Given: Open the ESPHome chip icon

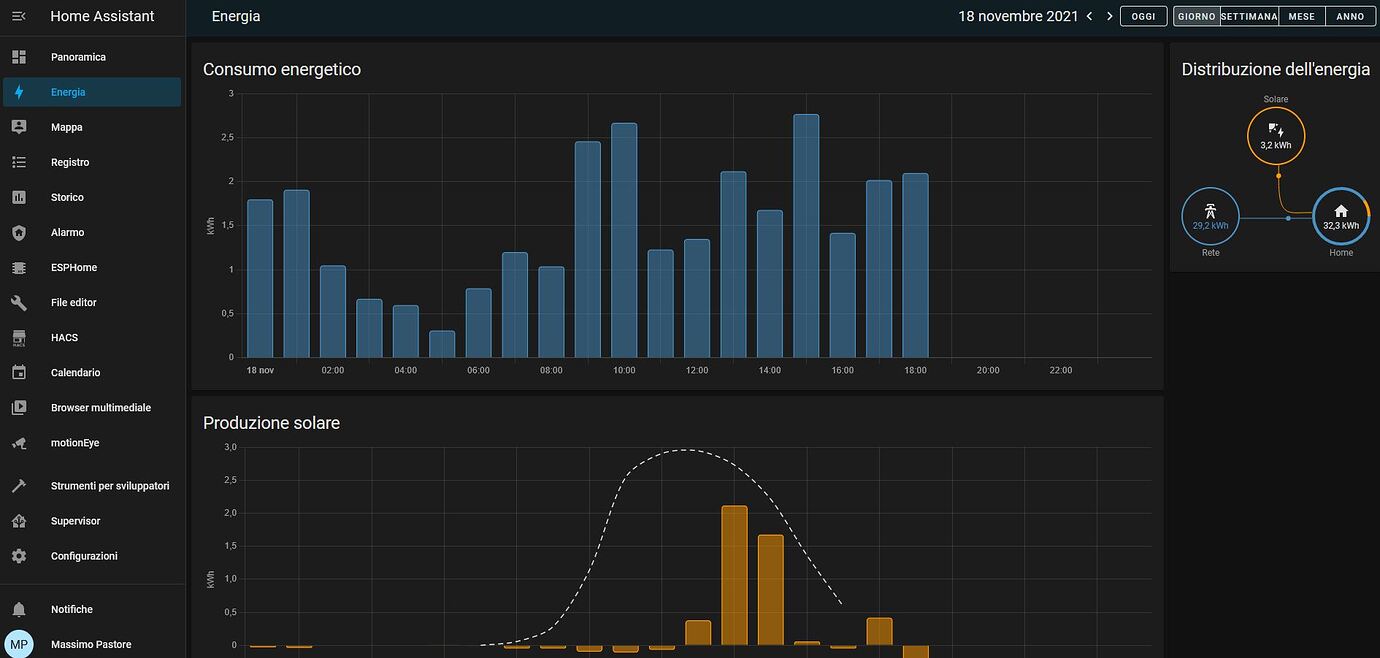Looking at the screenshot, I should click(x=19, y=268).
